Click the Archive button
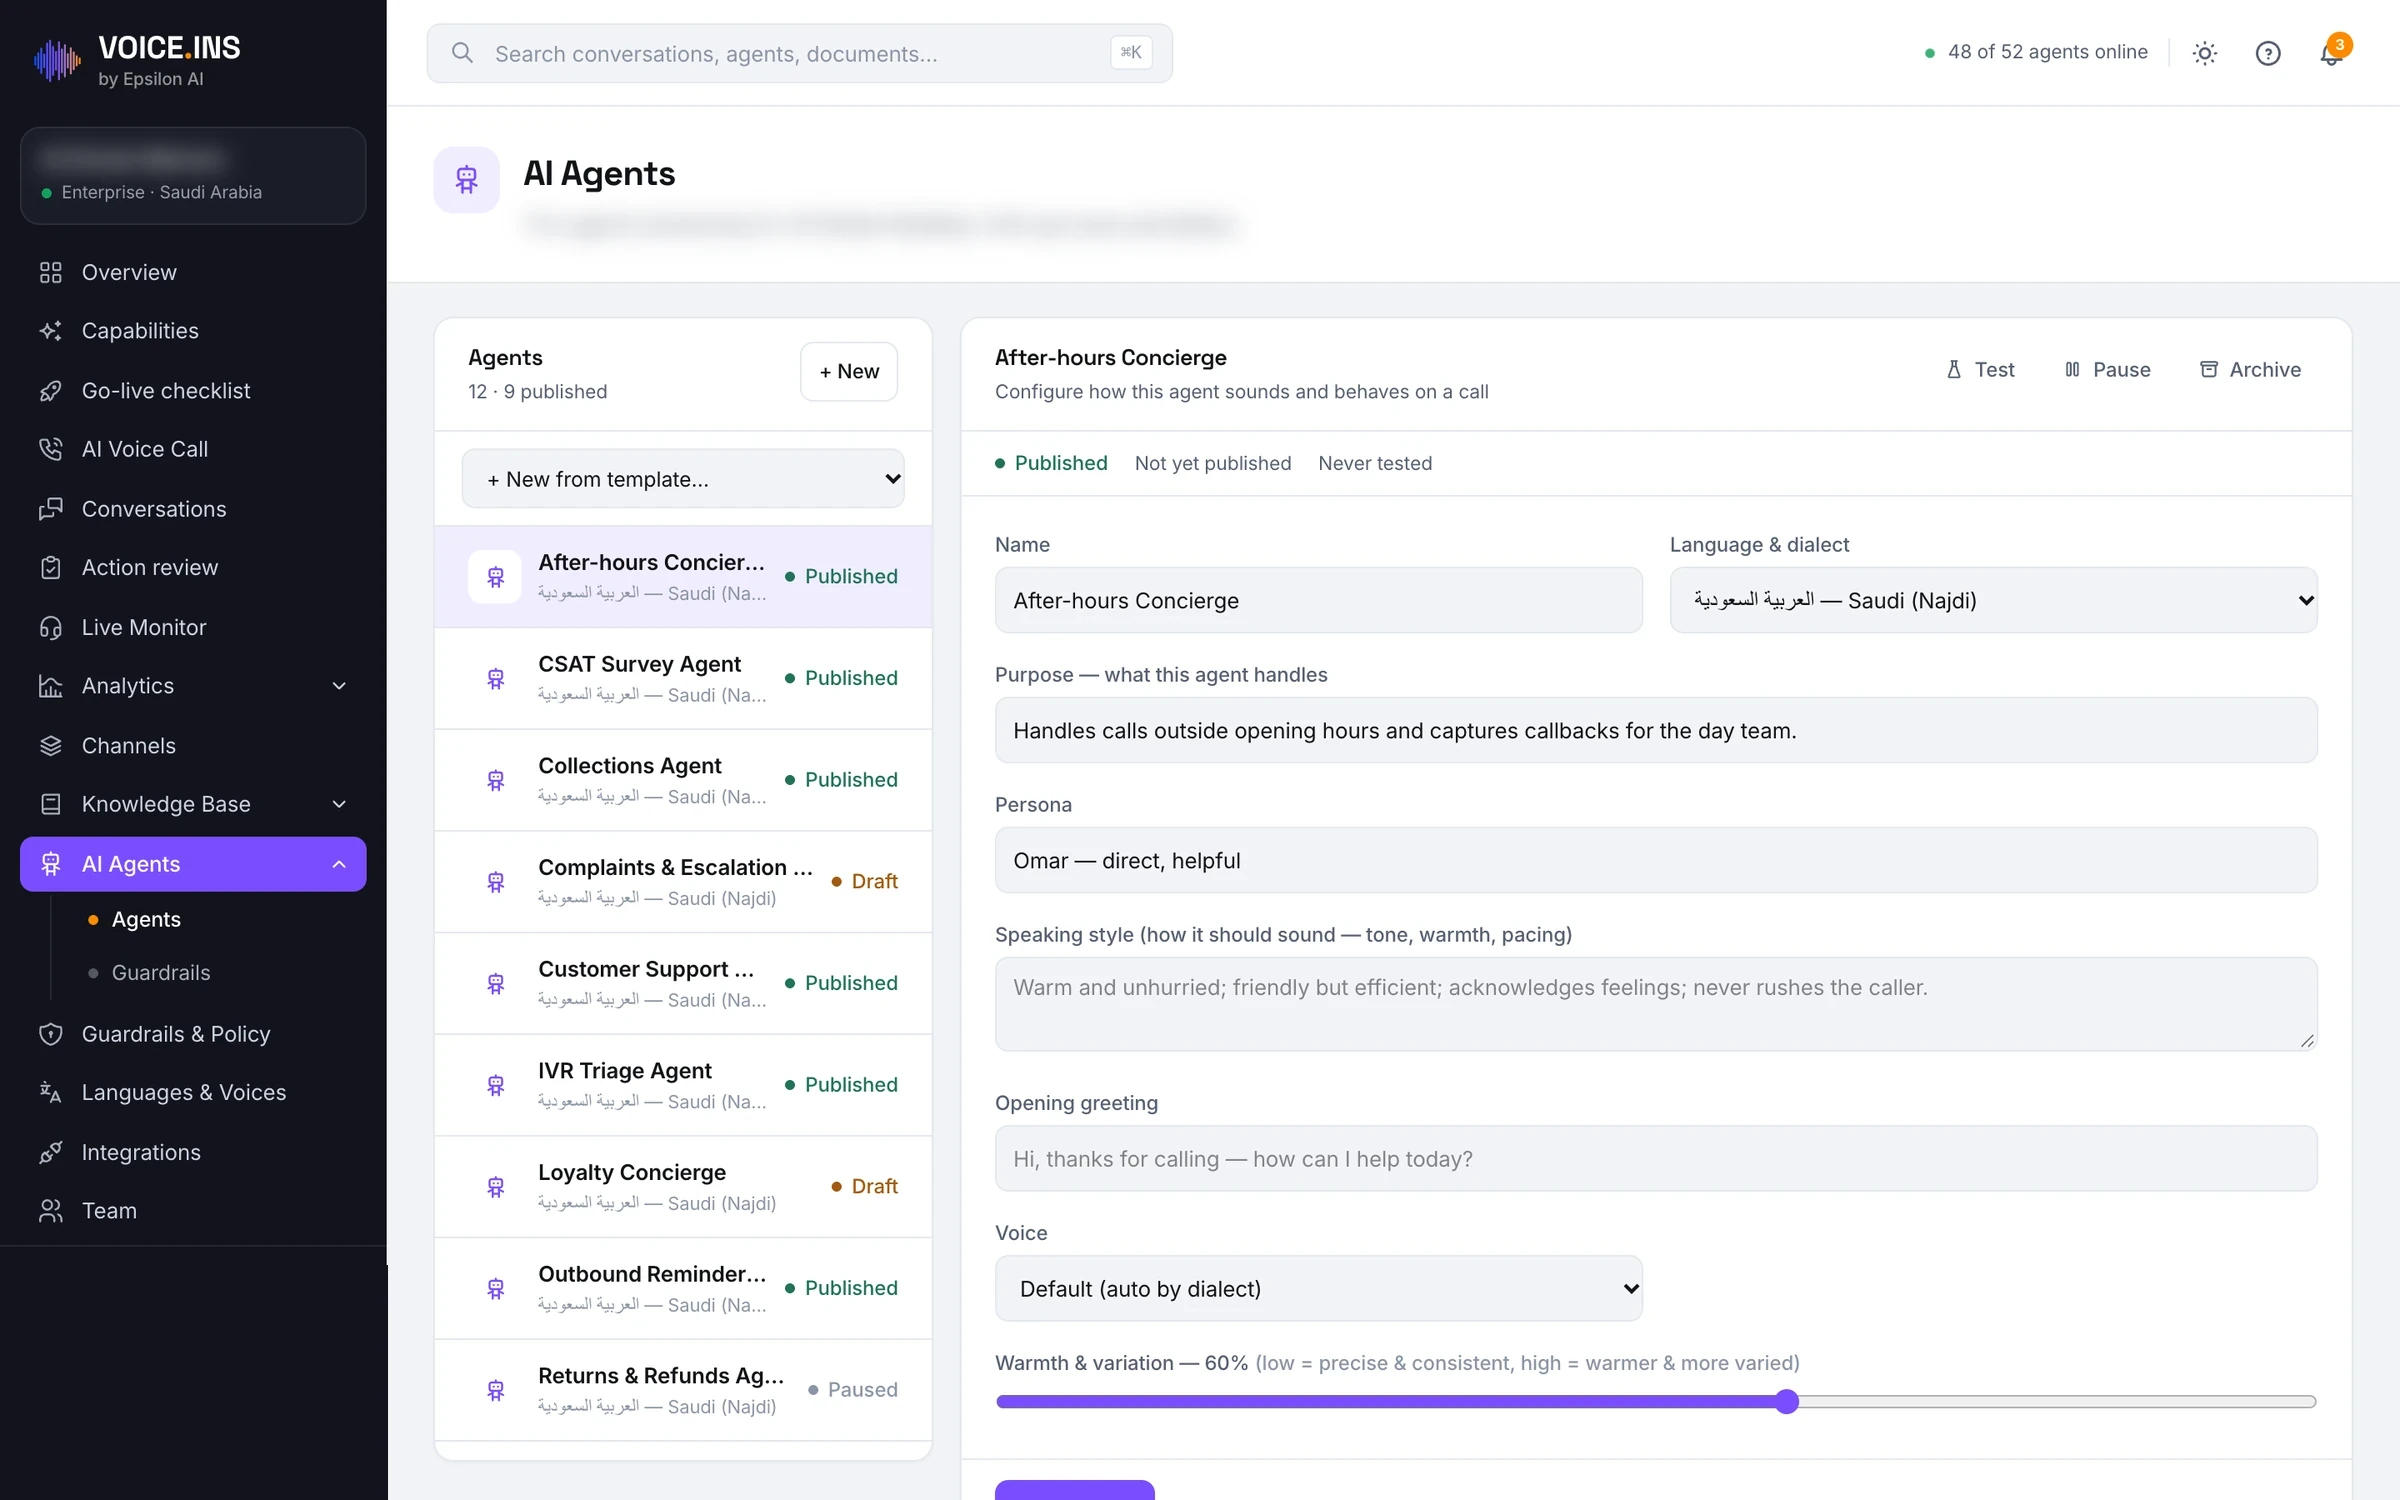The width and height of the screenshot is (2400, 1500). (2250, 369)
